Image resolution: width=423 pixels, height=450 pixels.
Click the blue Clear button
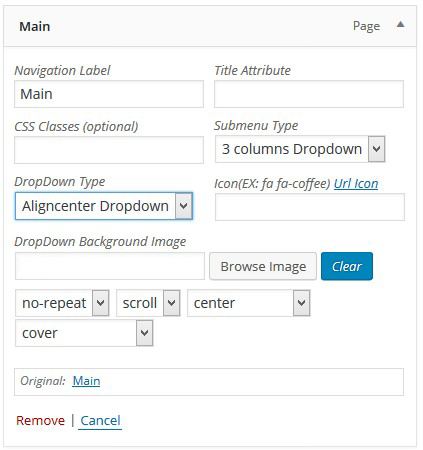click(x=347, y=266)
